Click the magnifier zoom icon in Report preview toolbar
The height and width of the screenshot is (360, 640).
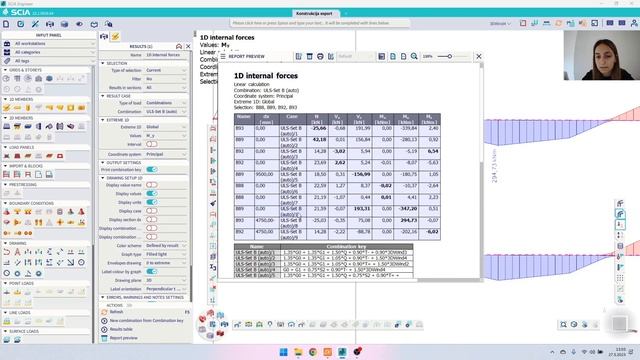pyautogui.click(x=414, y=56)
